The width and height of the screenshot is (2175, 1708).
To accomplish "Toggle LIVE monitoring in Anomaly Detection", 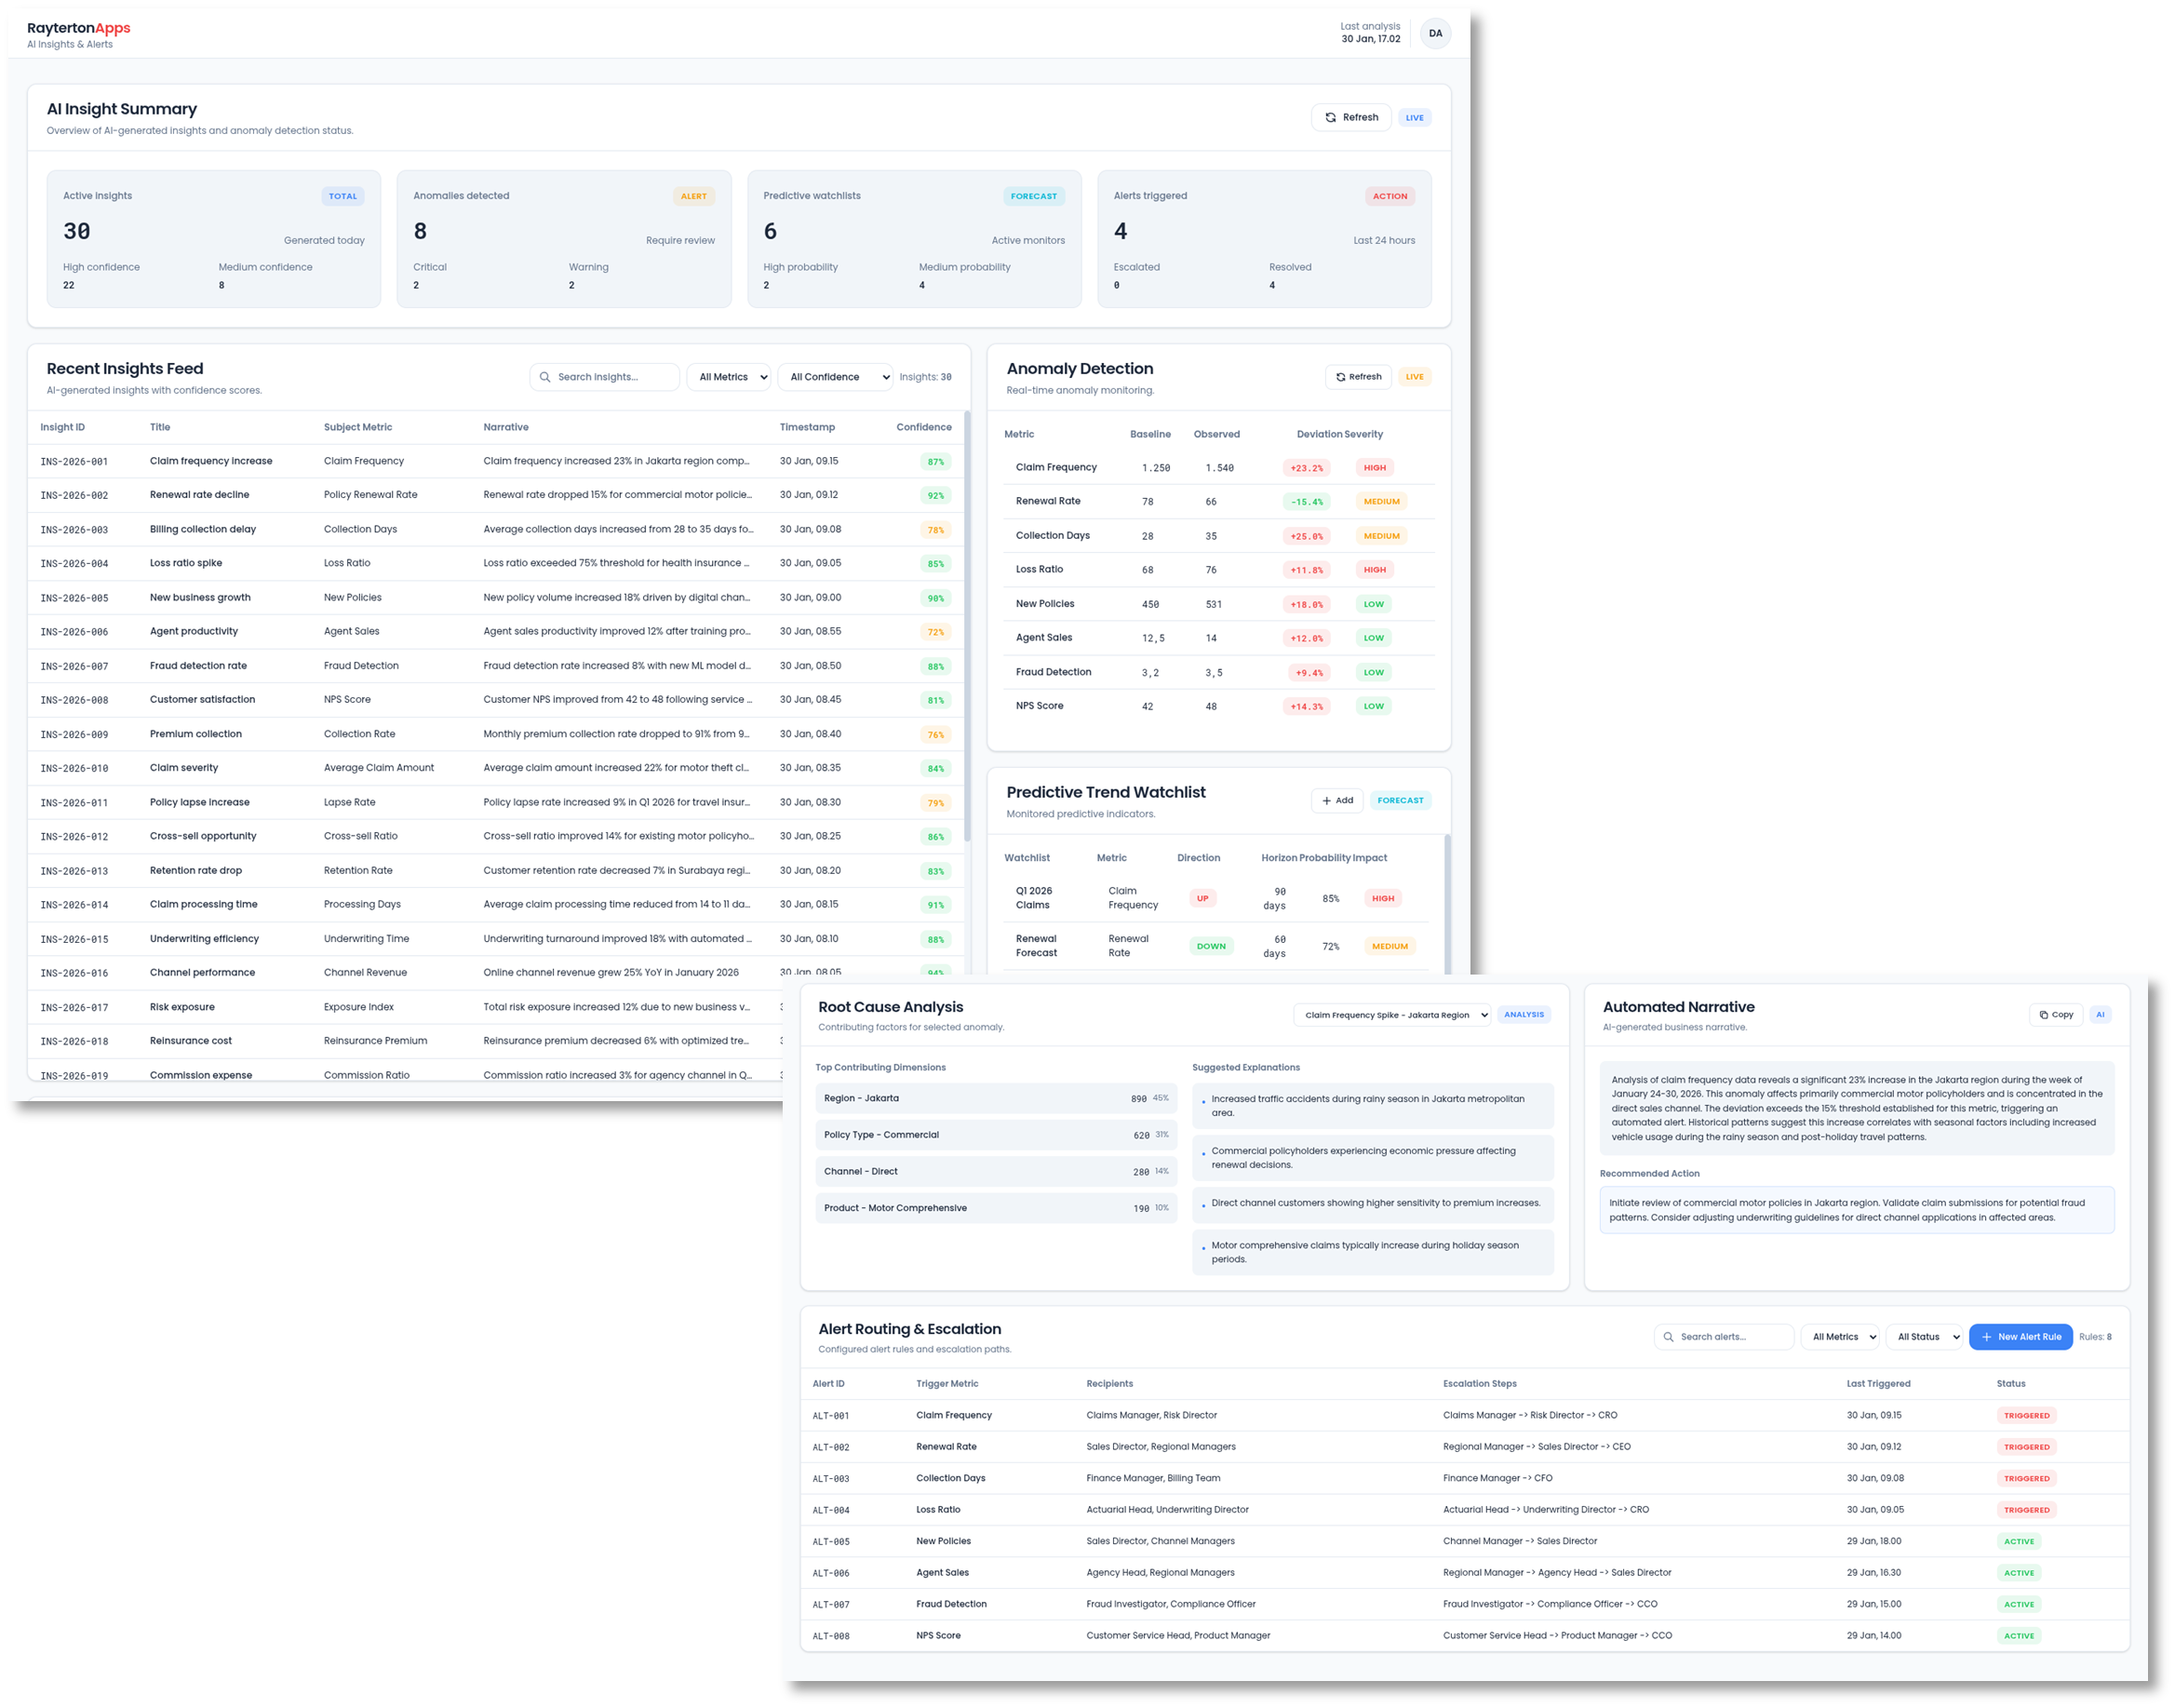I will click(1414, 376).
